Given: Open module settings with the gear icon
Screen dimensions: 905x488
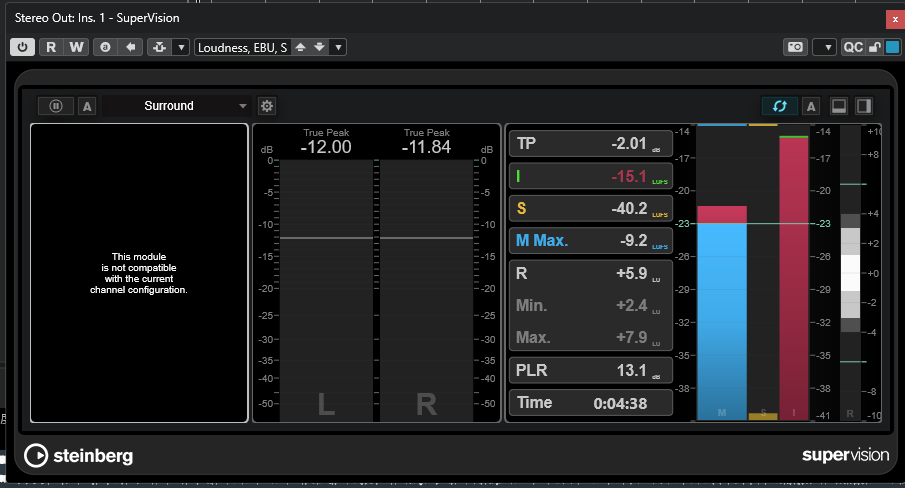Looking at the screenshot, I should click(267, 106).
